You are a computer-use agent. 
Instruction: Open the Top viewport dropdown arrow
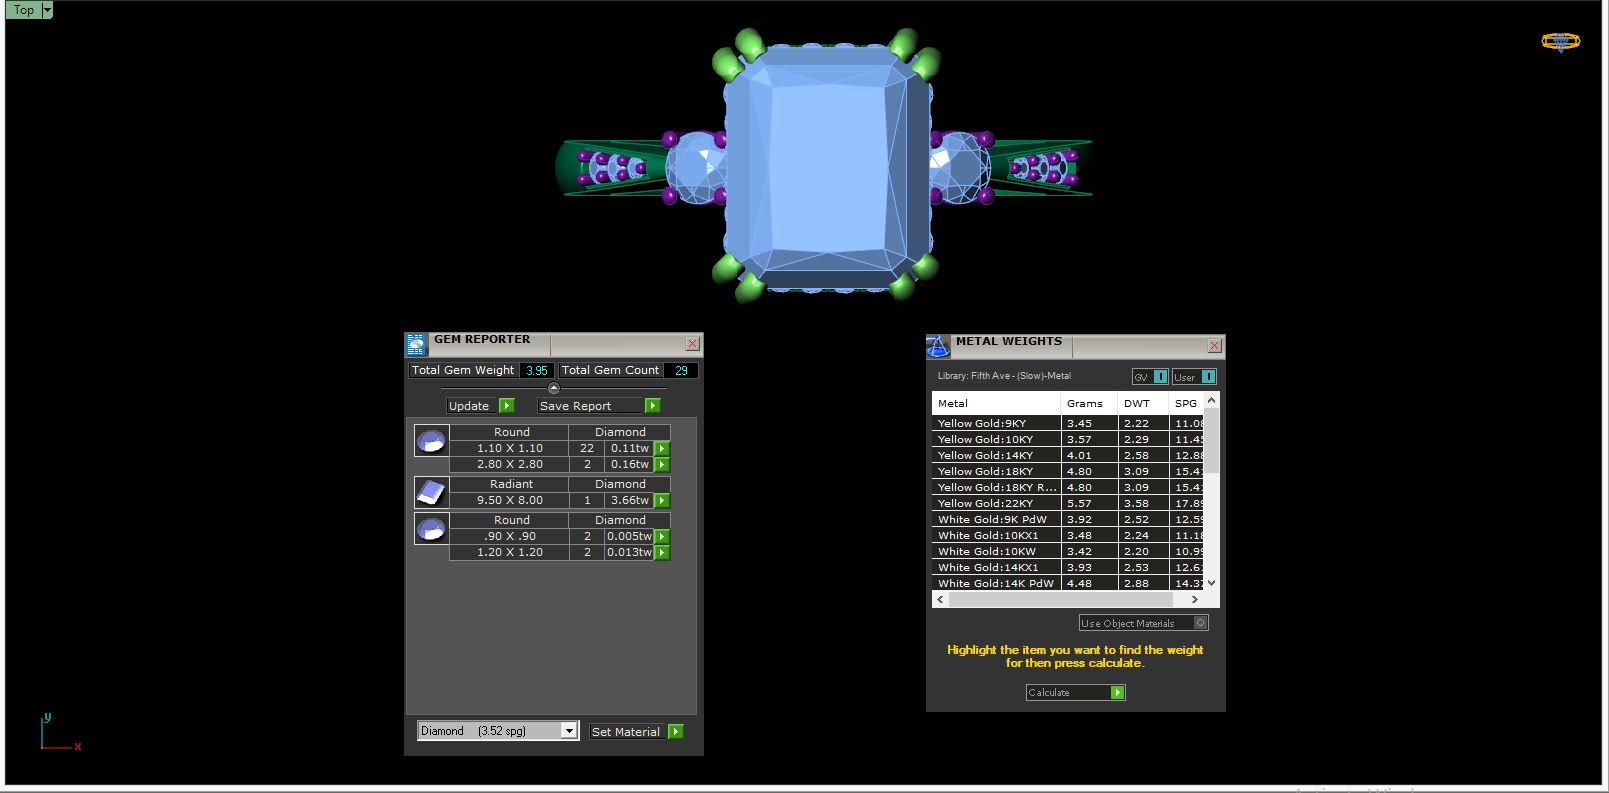point(47,10)
